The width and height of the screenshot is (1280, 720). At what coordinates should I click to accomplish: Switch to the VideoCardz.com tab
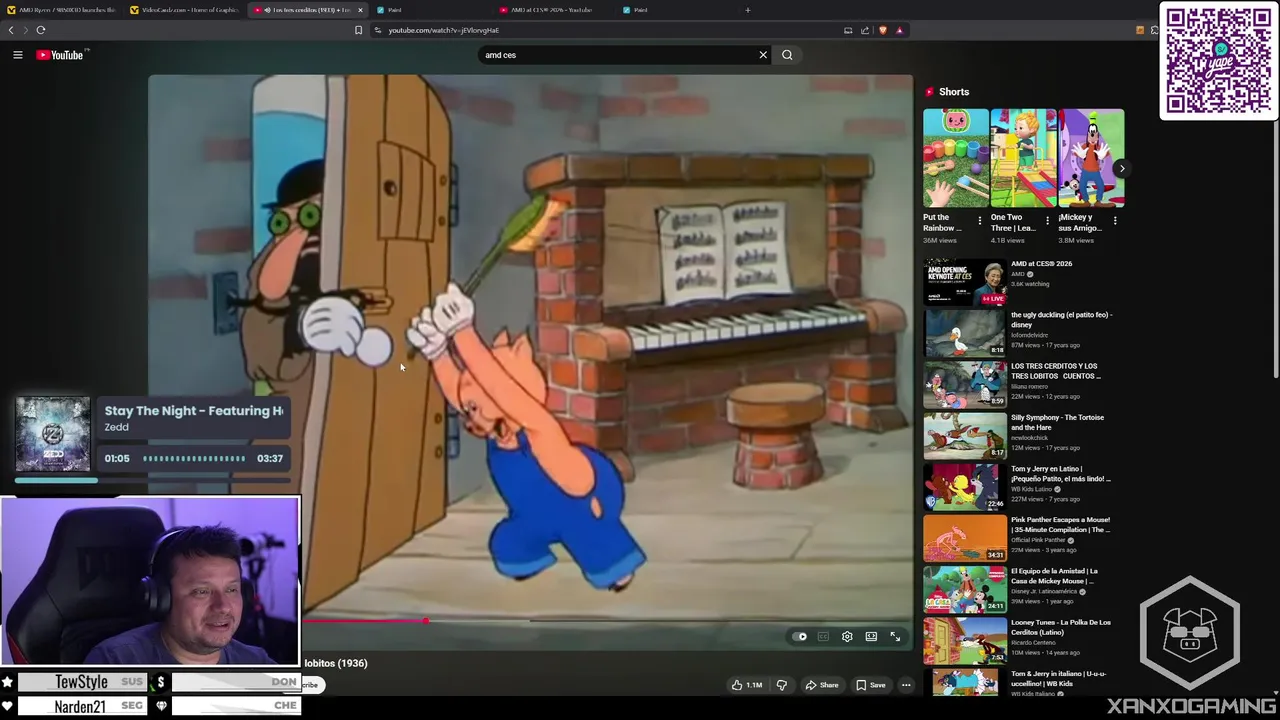185,10
